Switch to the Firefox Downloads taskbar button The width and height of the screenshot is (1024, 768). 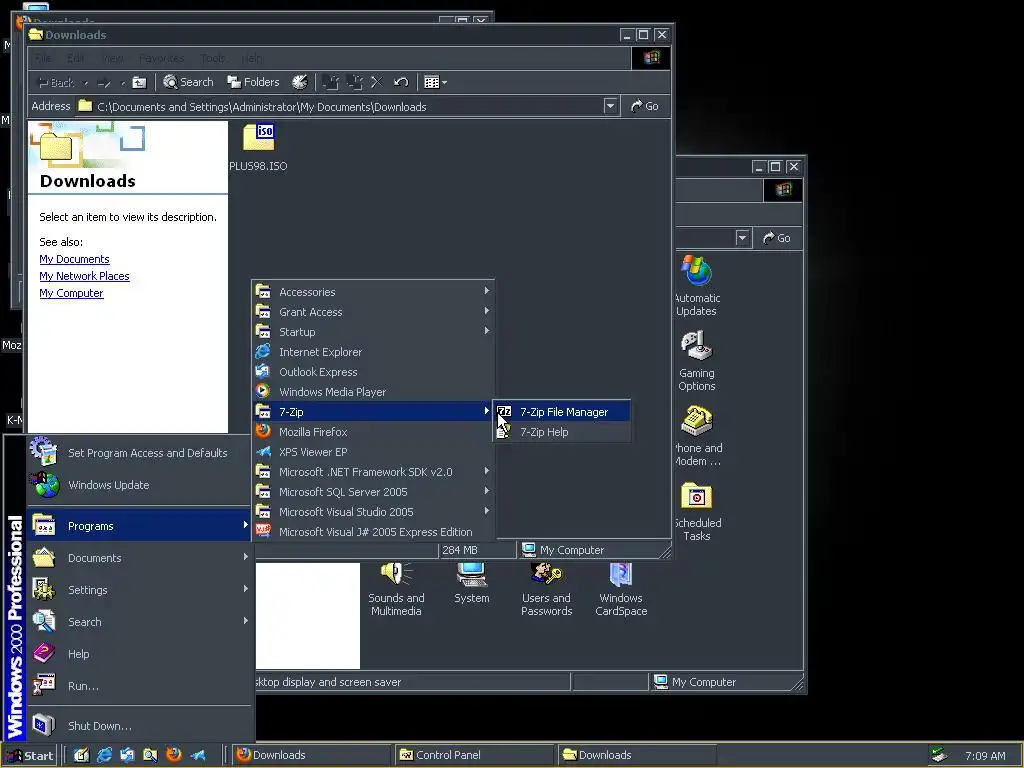(312, 755)
